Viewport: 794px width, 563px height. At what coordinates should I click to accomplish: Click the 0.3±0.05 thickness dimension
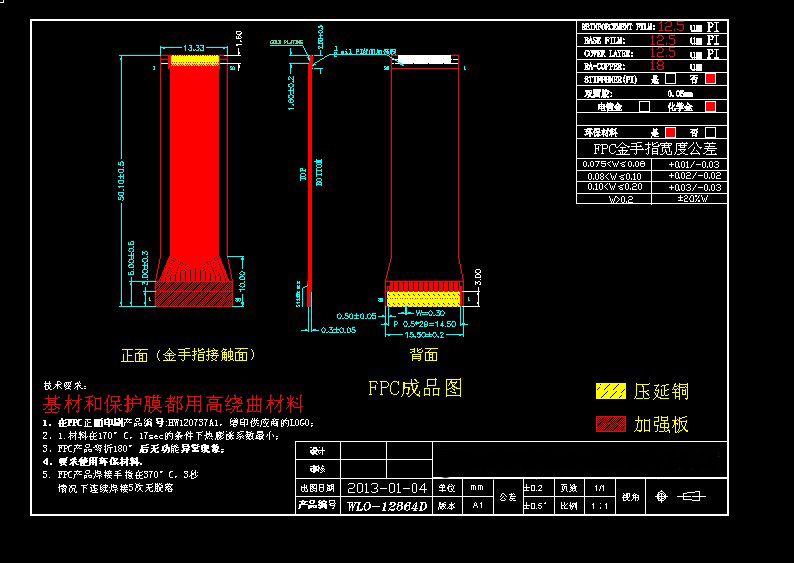[338, 330]
